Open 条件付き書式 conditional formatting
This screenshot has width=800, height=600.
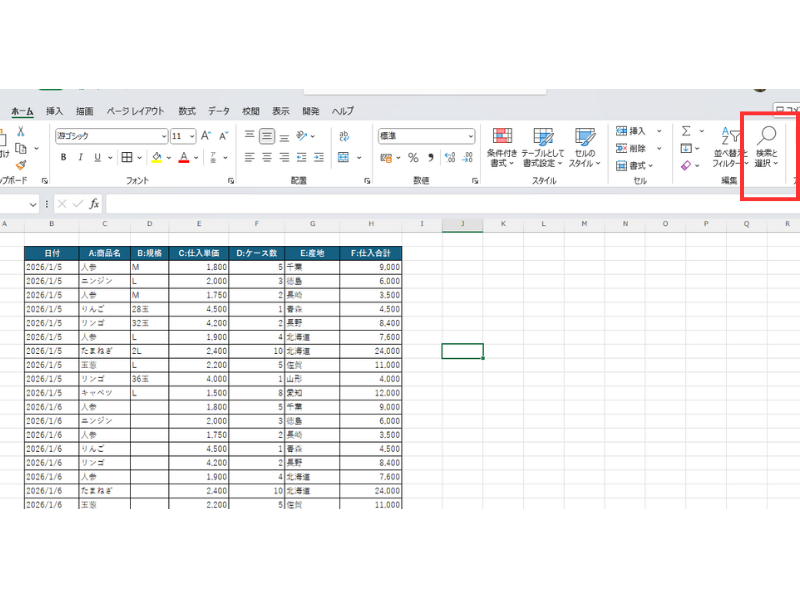click(x=502, y=146)
